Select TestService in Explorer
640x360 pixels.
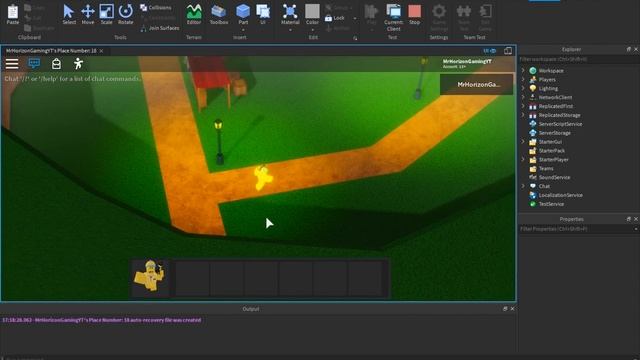point(551,204)
